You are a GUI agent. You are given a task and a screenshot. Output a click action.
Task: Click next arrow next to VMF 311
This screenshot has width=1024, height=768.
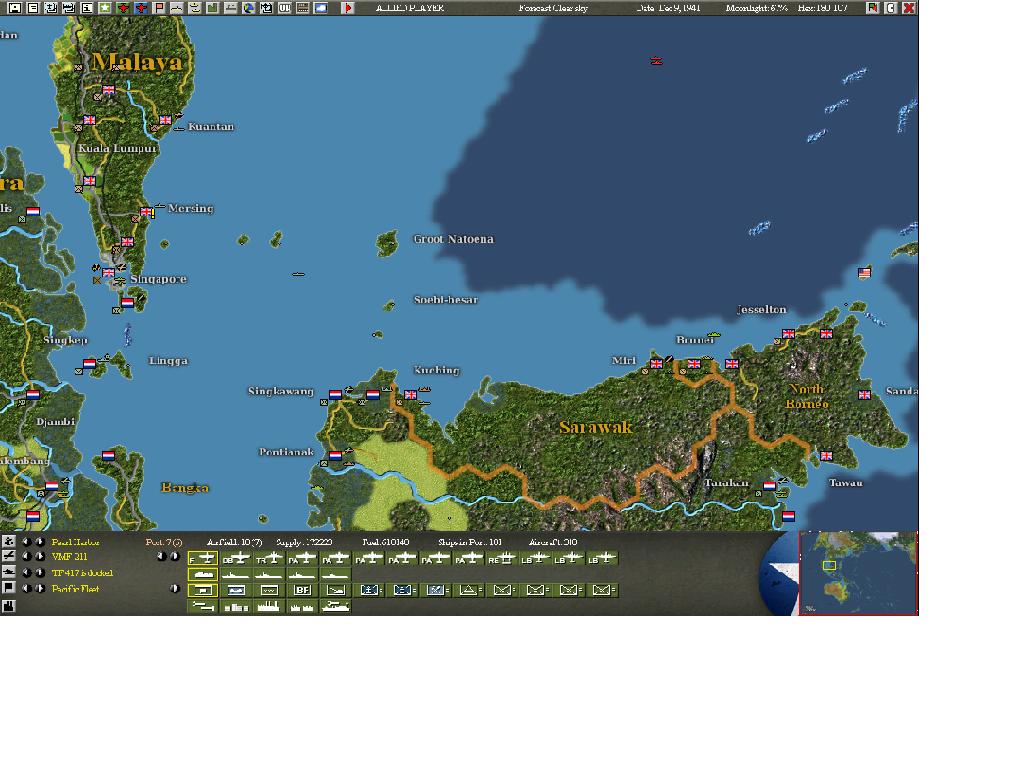(40, 556)
